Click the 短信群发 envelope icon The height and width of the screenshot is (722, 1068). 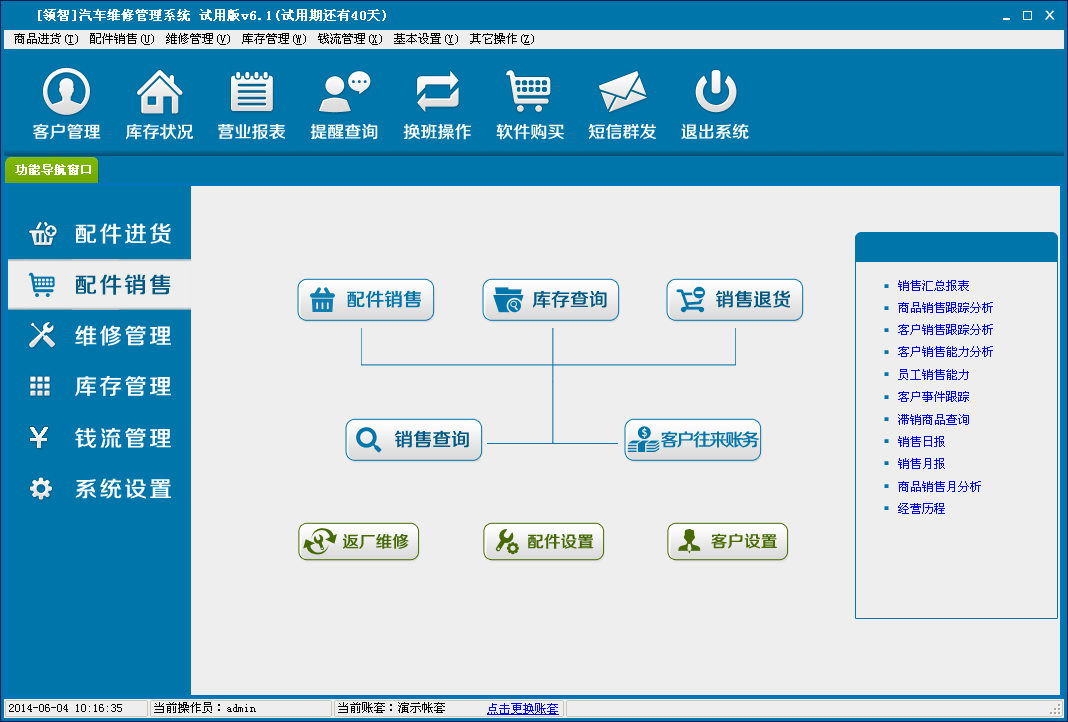tap(622, 93)
